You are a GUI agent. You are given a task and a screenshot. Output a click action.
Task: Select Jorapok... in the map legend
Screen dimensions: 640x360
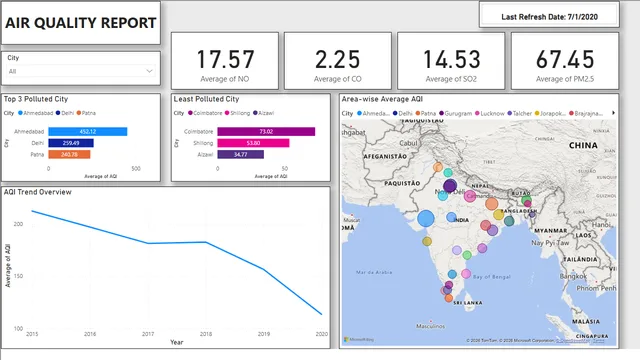point(550,113)
